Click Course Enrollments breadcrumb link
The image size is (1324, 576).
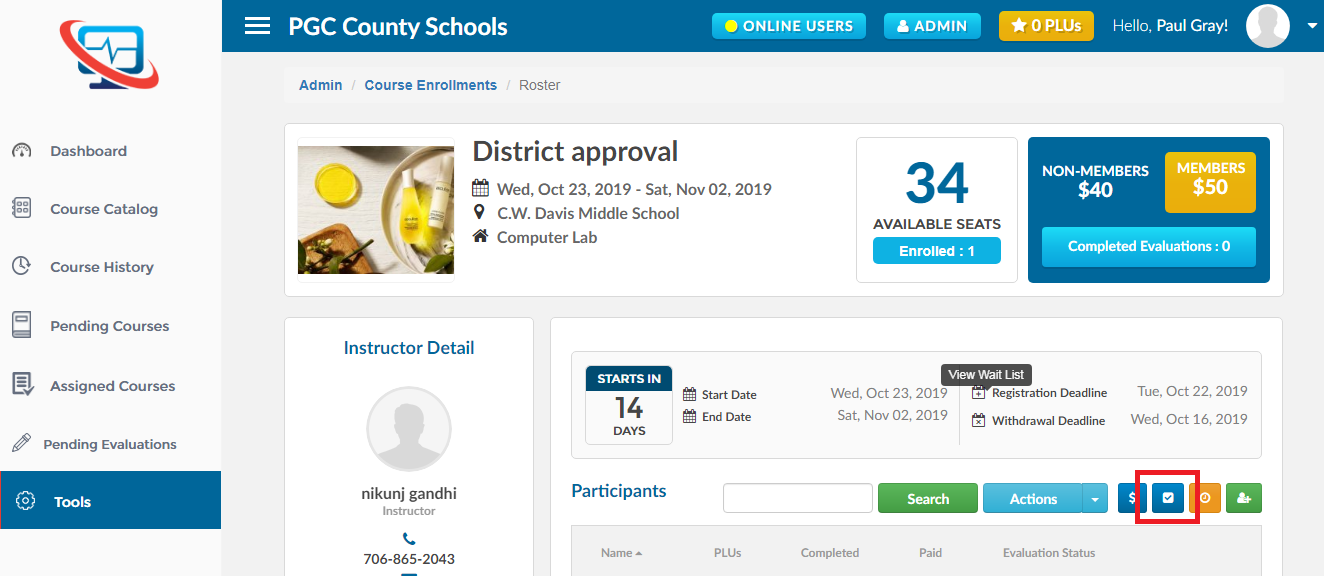pos(430,85)
